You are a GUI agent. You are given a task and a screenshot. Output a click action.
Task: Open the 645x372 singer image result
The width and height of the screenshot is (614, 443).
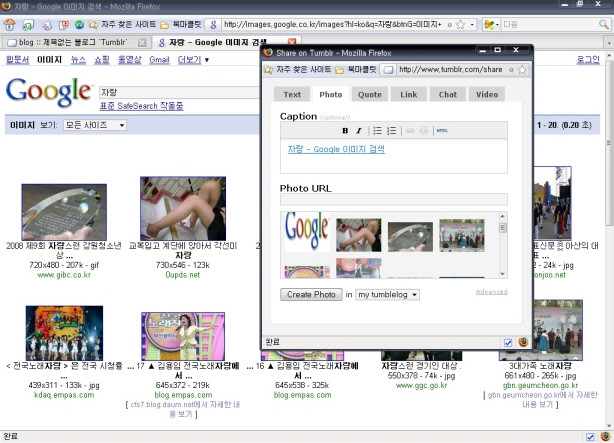[x=183, y=336]
